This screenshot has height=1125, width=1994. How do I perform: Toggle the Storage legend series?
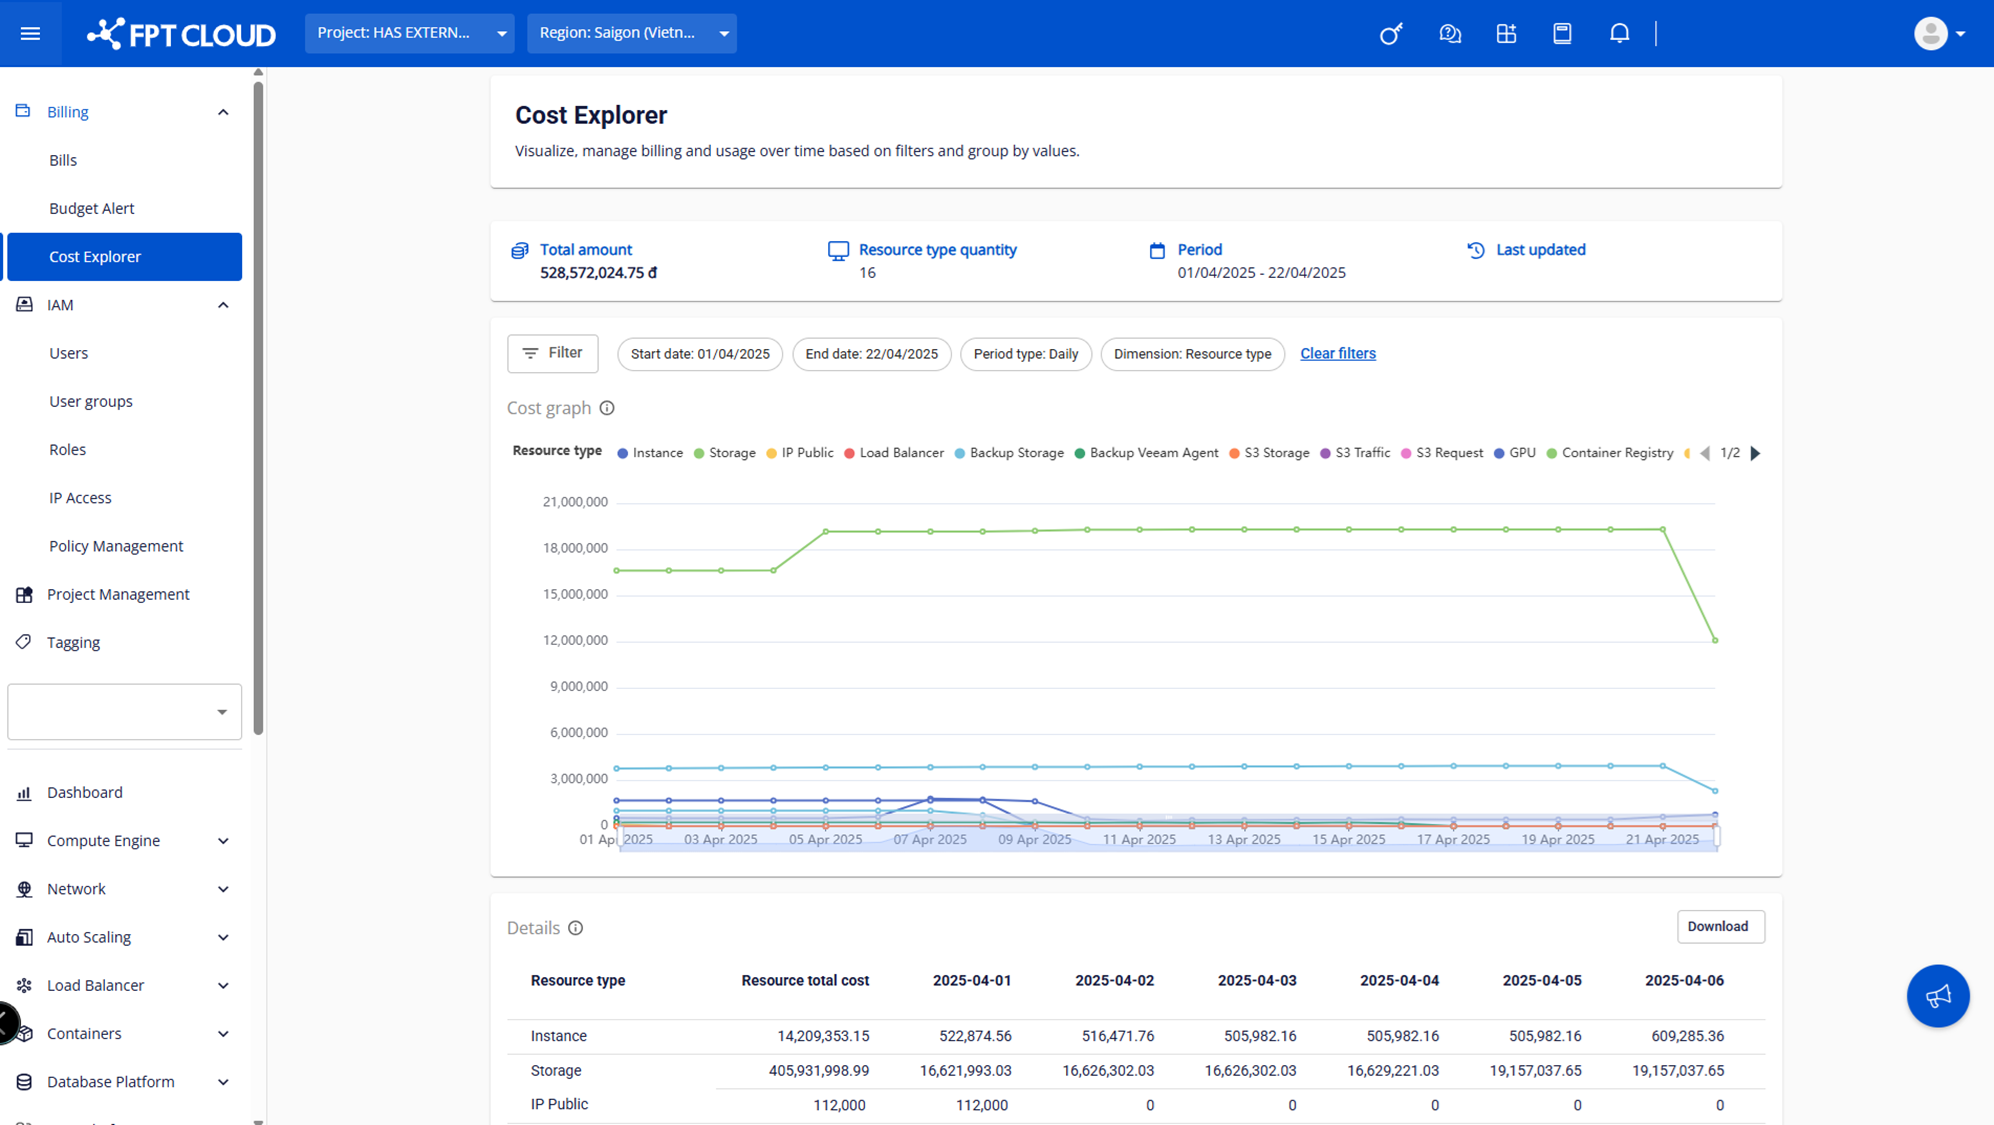coord(725,453)
